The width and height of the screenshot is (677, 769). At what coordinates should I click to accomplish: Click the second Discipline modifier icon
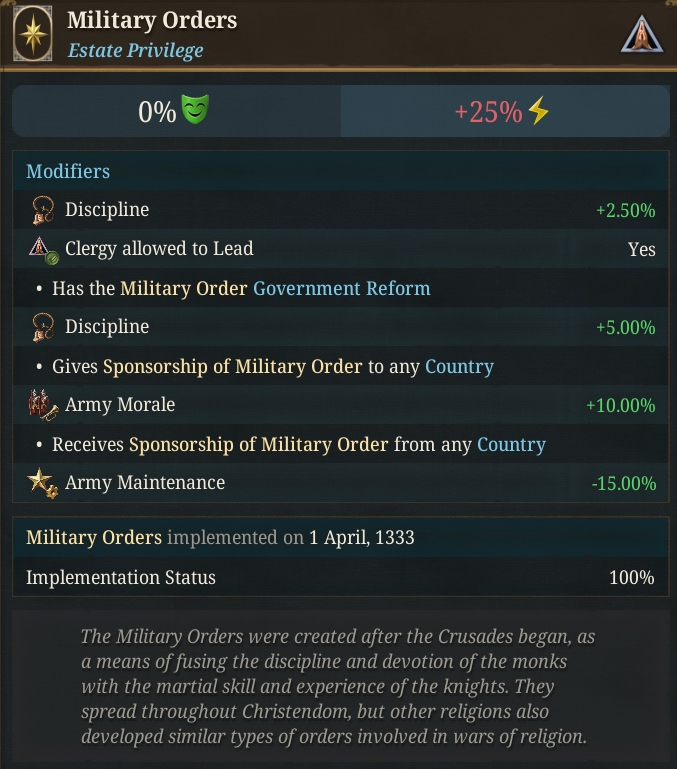43,327
